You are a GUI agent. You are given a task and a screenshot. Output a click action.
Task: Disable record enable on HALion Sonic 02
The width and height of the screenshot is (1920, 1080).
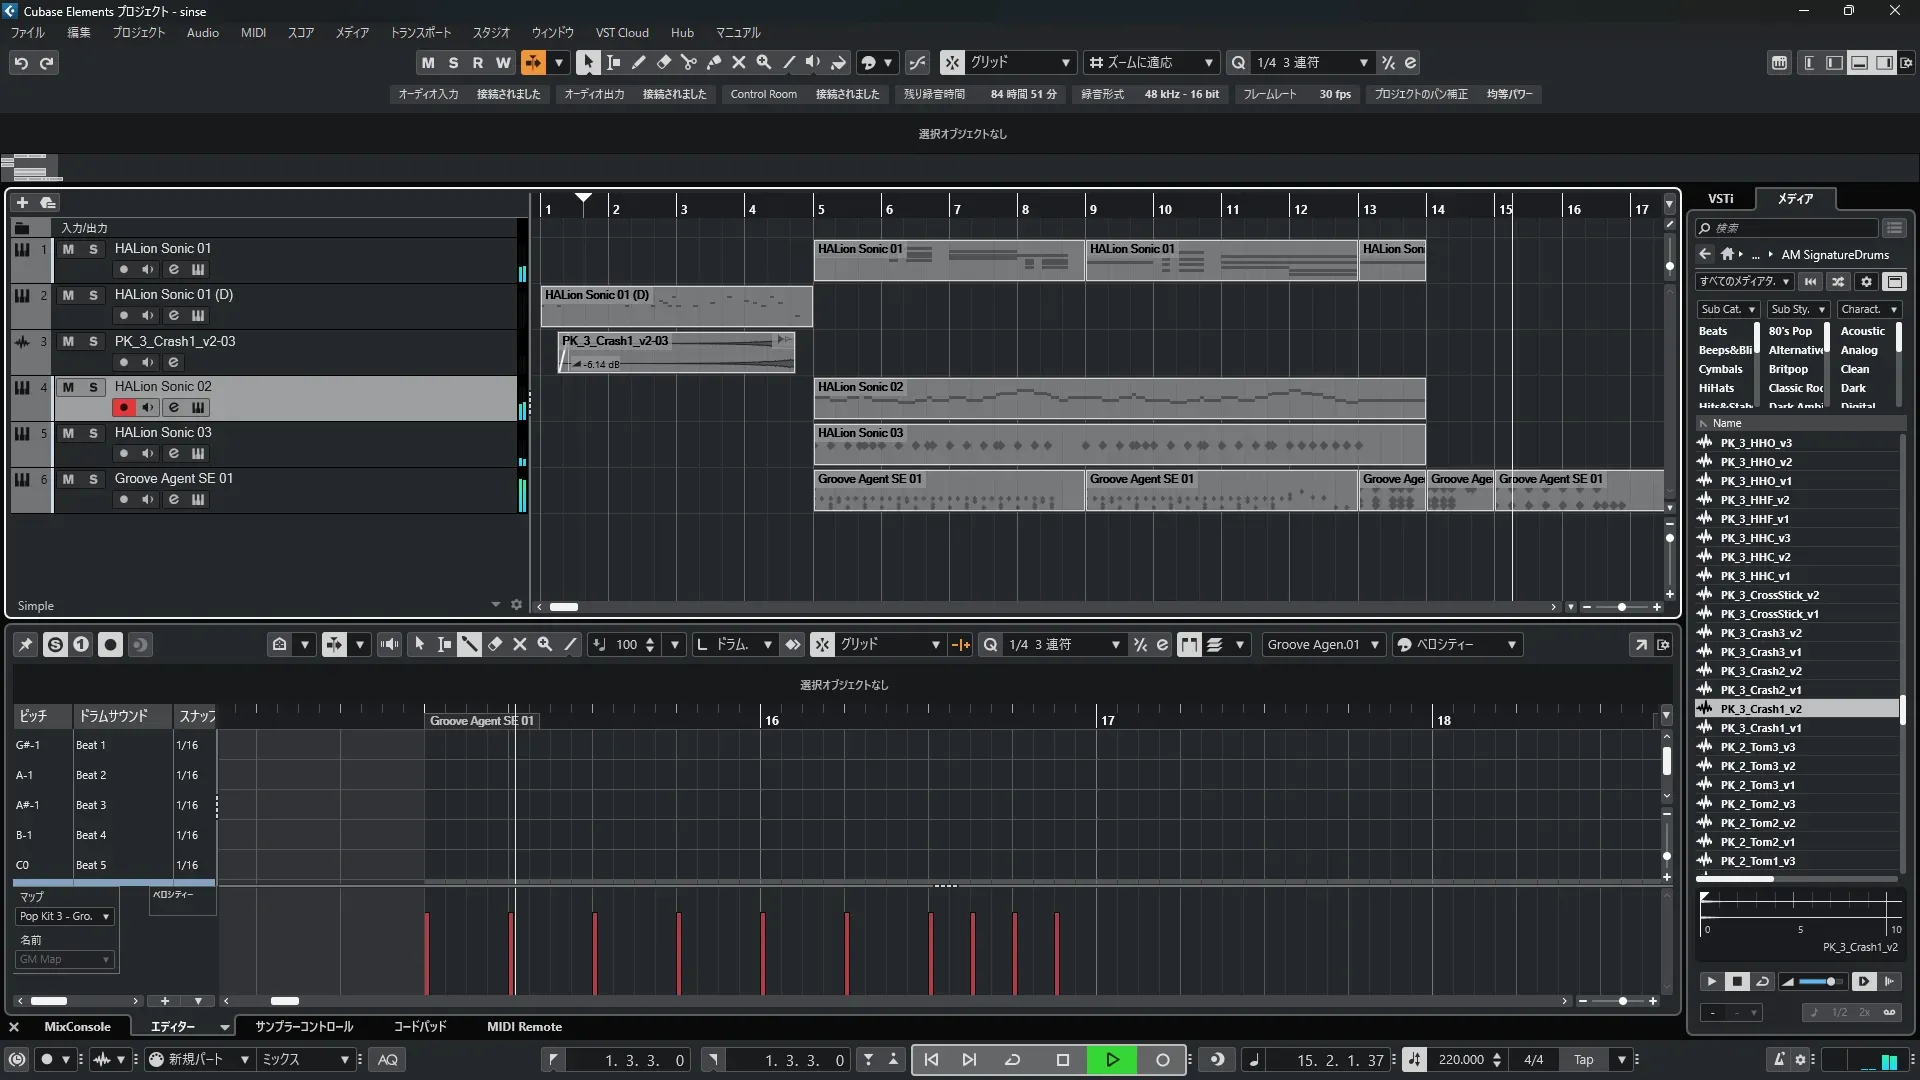pos(123,407)
